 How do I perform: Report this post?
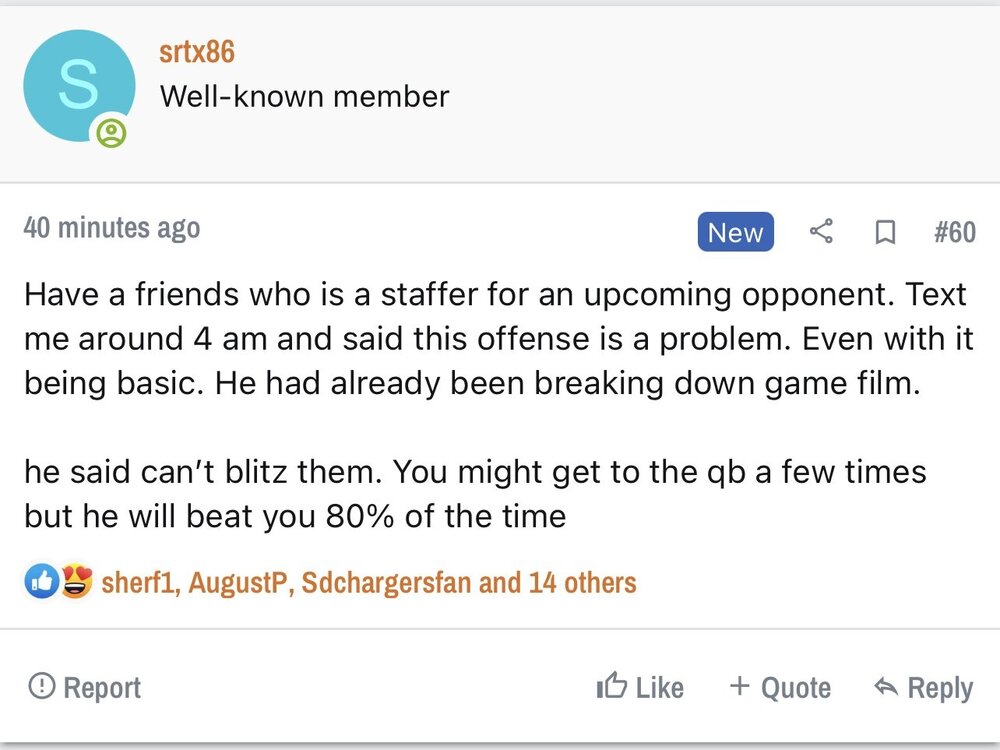point(85,687)
